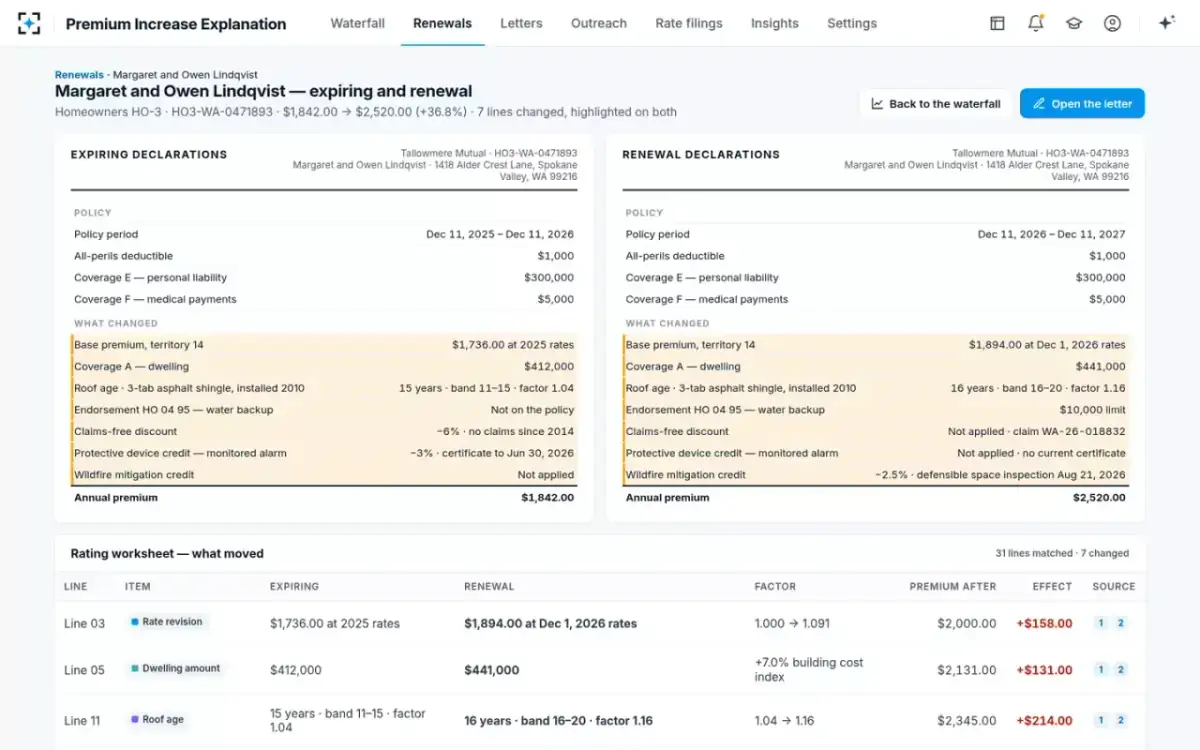Click the Roof age tag
The image size is (1200, 750).
pyautogui.click(x=157, y=719)
